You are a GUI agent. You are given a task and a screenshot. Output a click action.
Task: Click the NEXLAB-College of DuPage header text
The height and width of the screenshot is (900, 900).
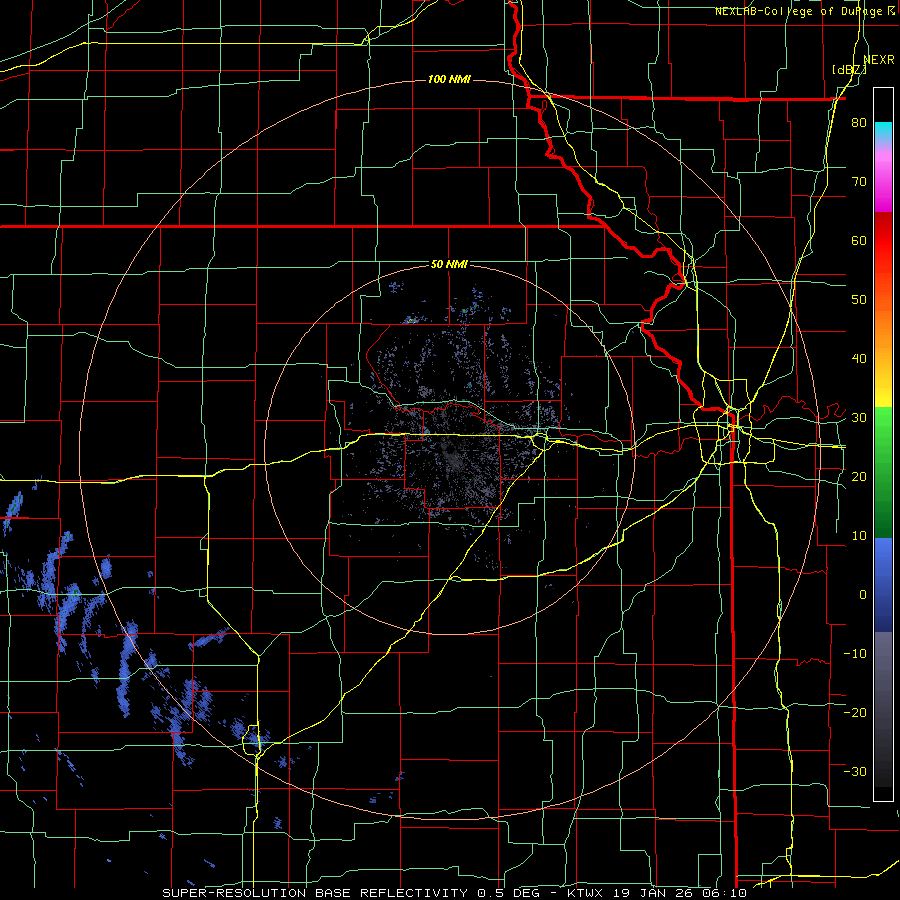(x=799, y=11)
